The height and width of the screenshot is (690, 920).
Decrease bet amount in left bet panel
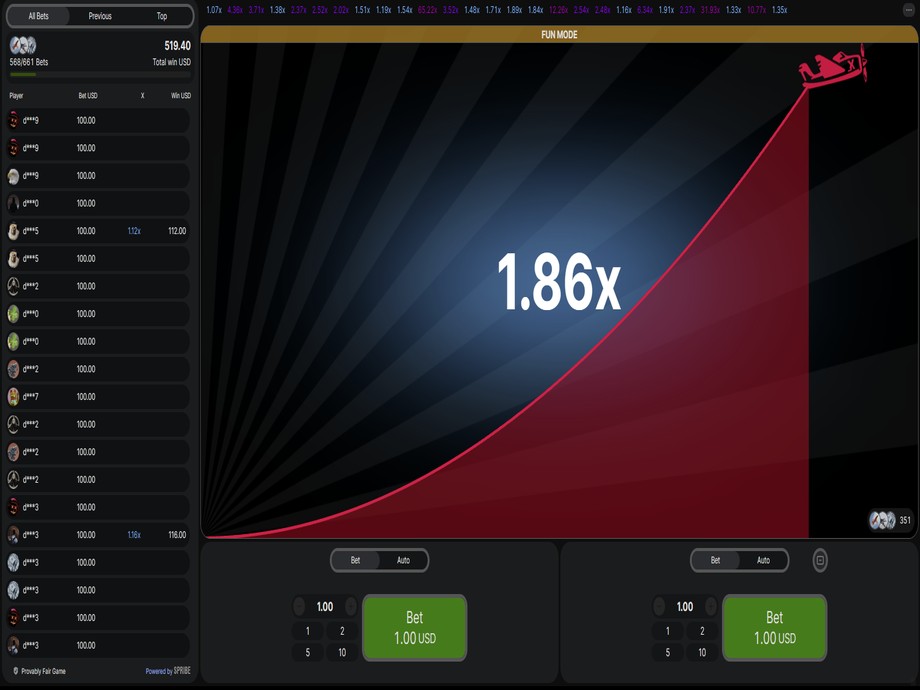(x=299, y=607)
